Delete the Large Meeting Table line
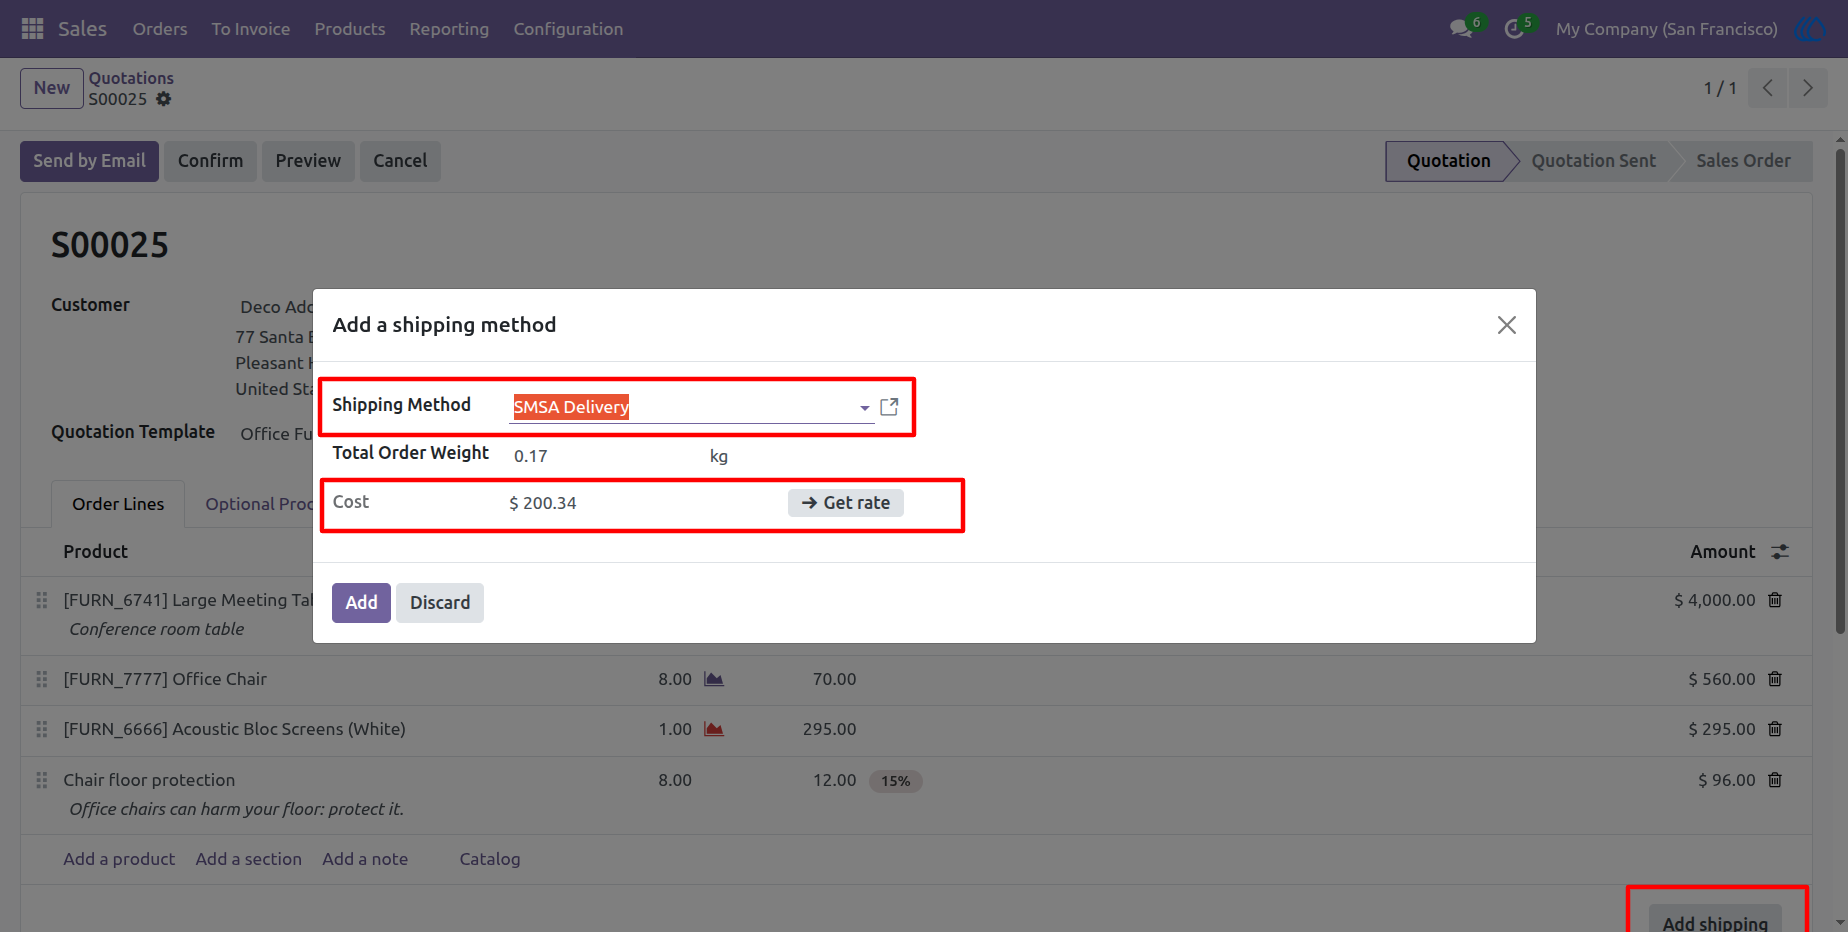The width and height of the screenshot is (1848, 932). coord(1775,600)
